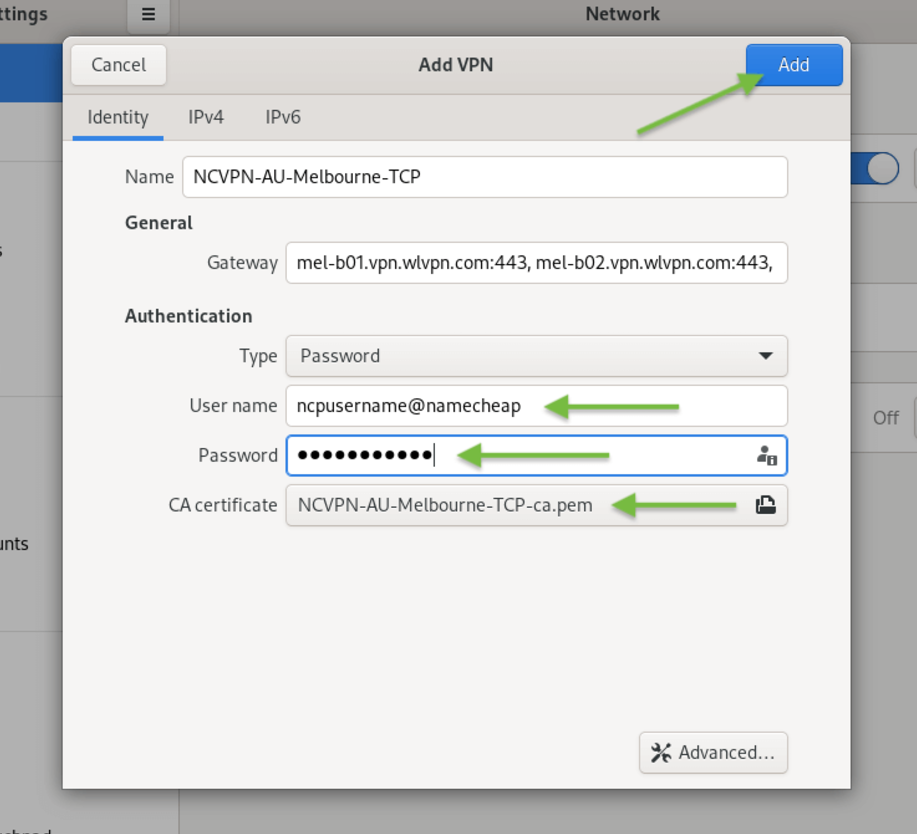Edit the Gateway address field
The height and width of the screenshot is (834, 917).
coord(536,263)
